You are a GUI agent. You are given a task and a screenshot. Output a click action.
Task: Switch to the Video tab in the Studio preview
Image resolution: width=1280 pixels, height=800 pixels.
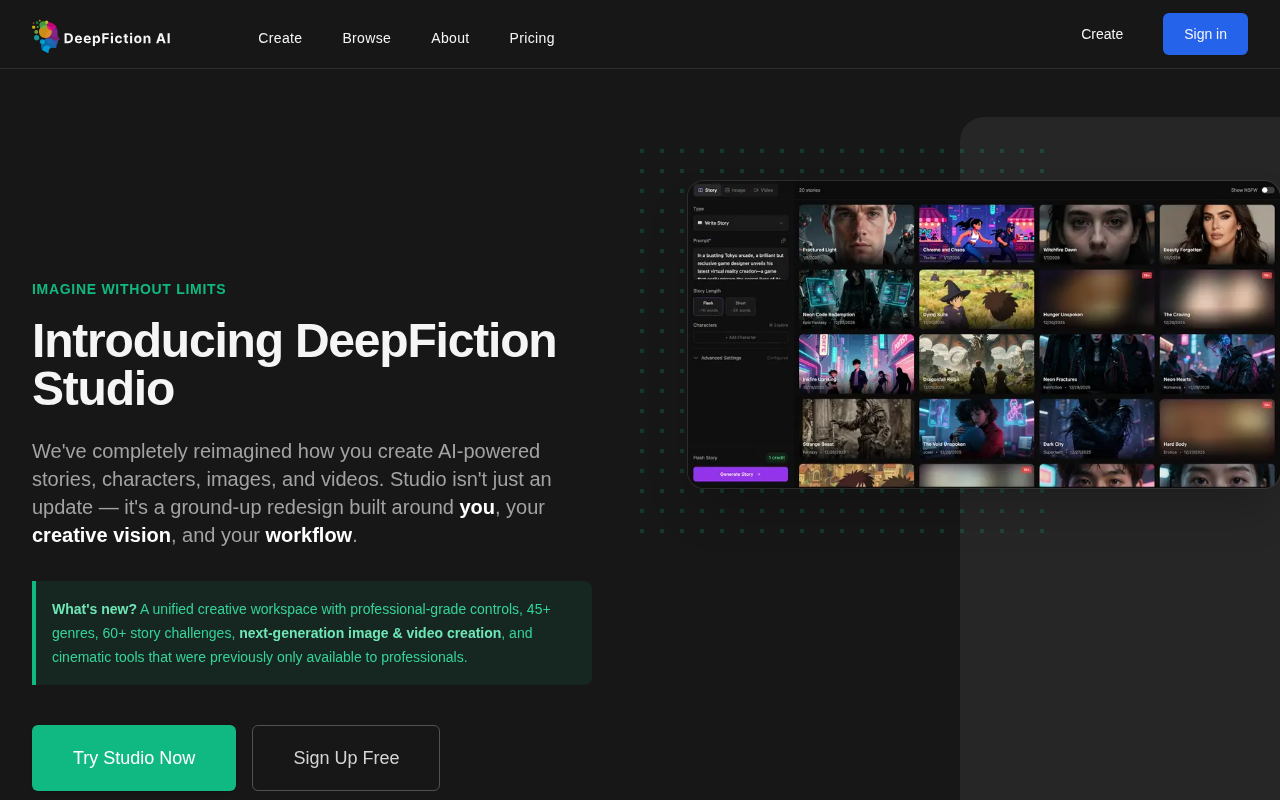tap(763, 190)
